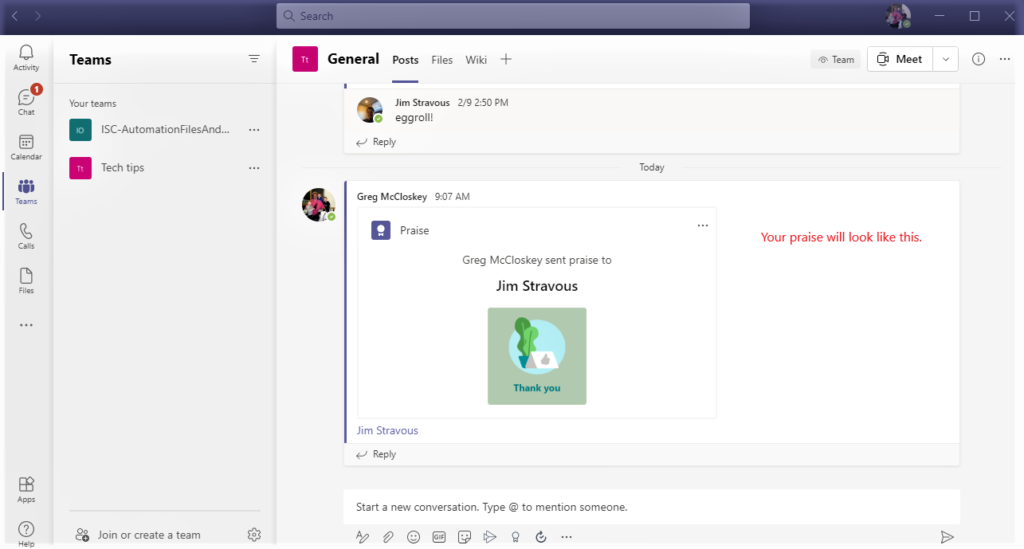Open channel more options ellipsis
This screenshot has height=549, width=1024.
tap(1004, 59)
